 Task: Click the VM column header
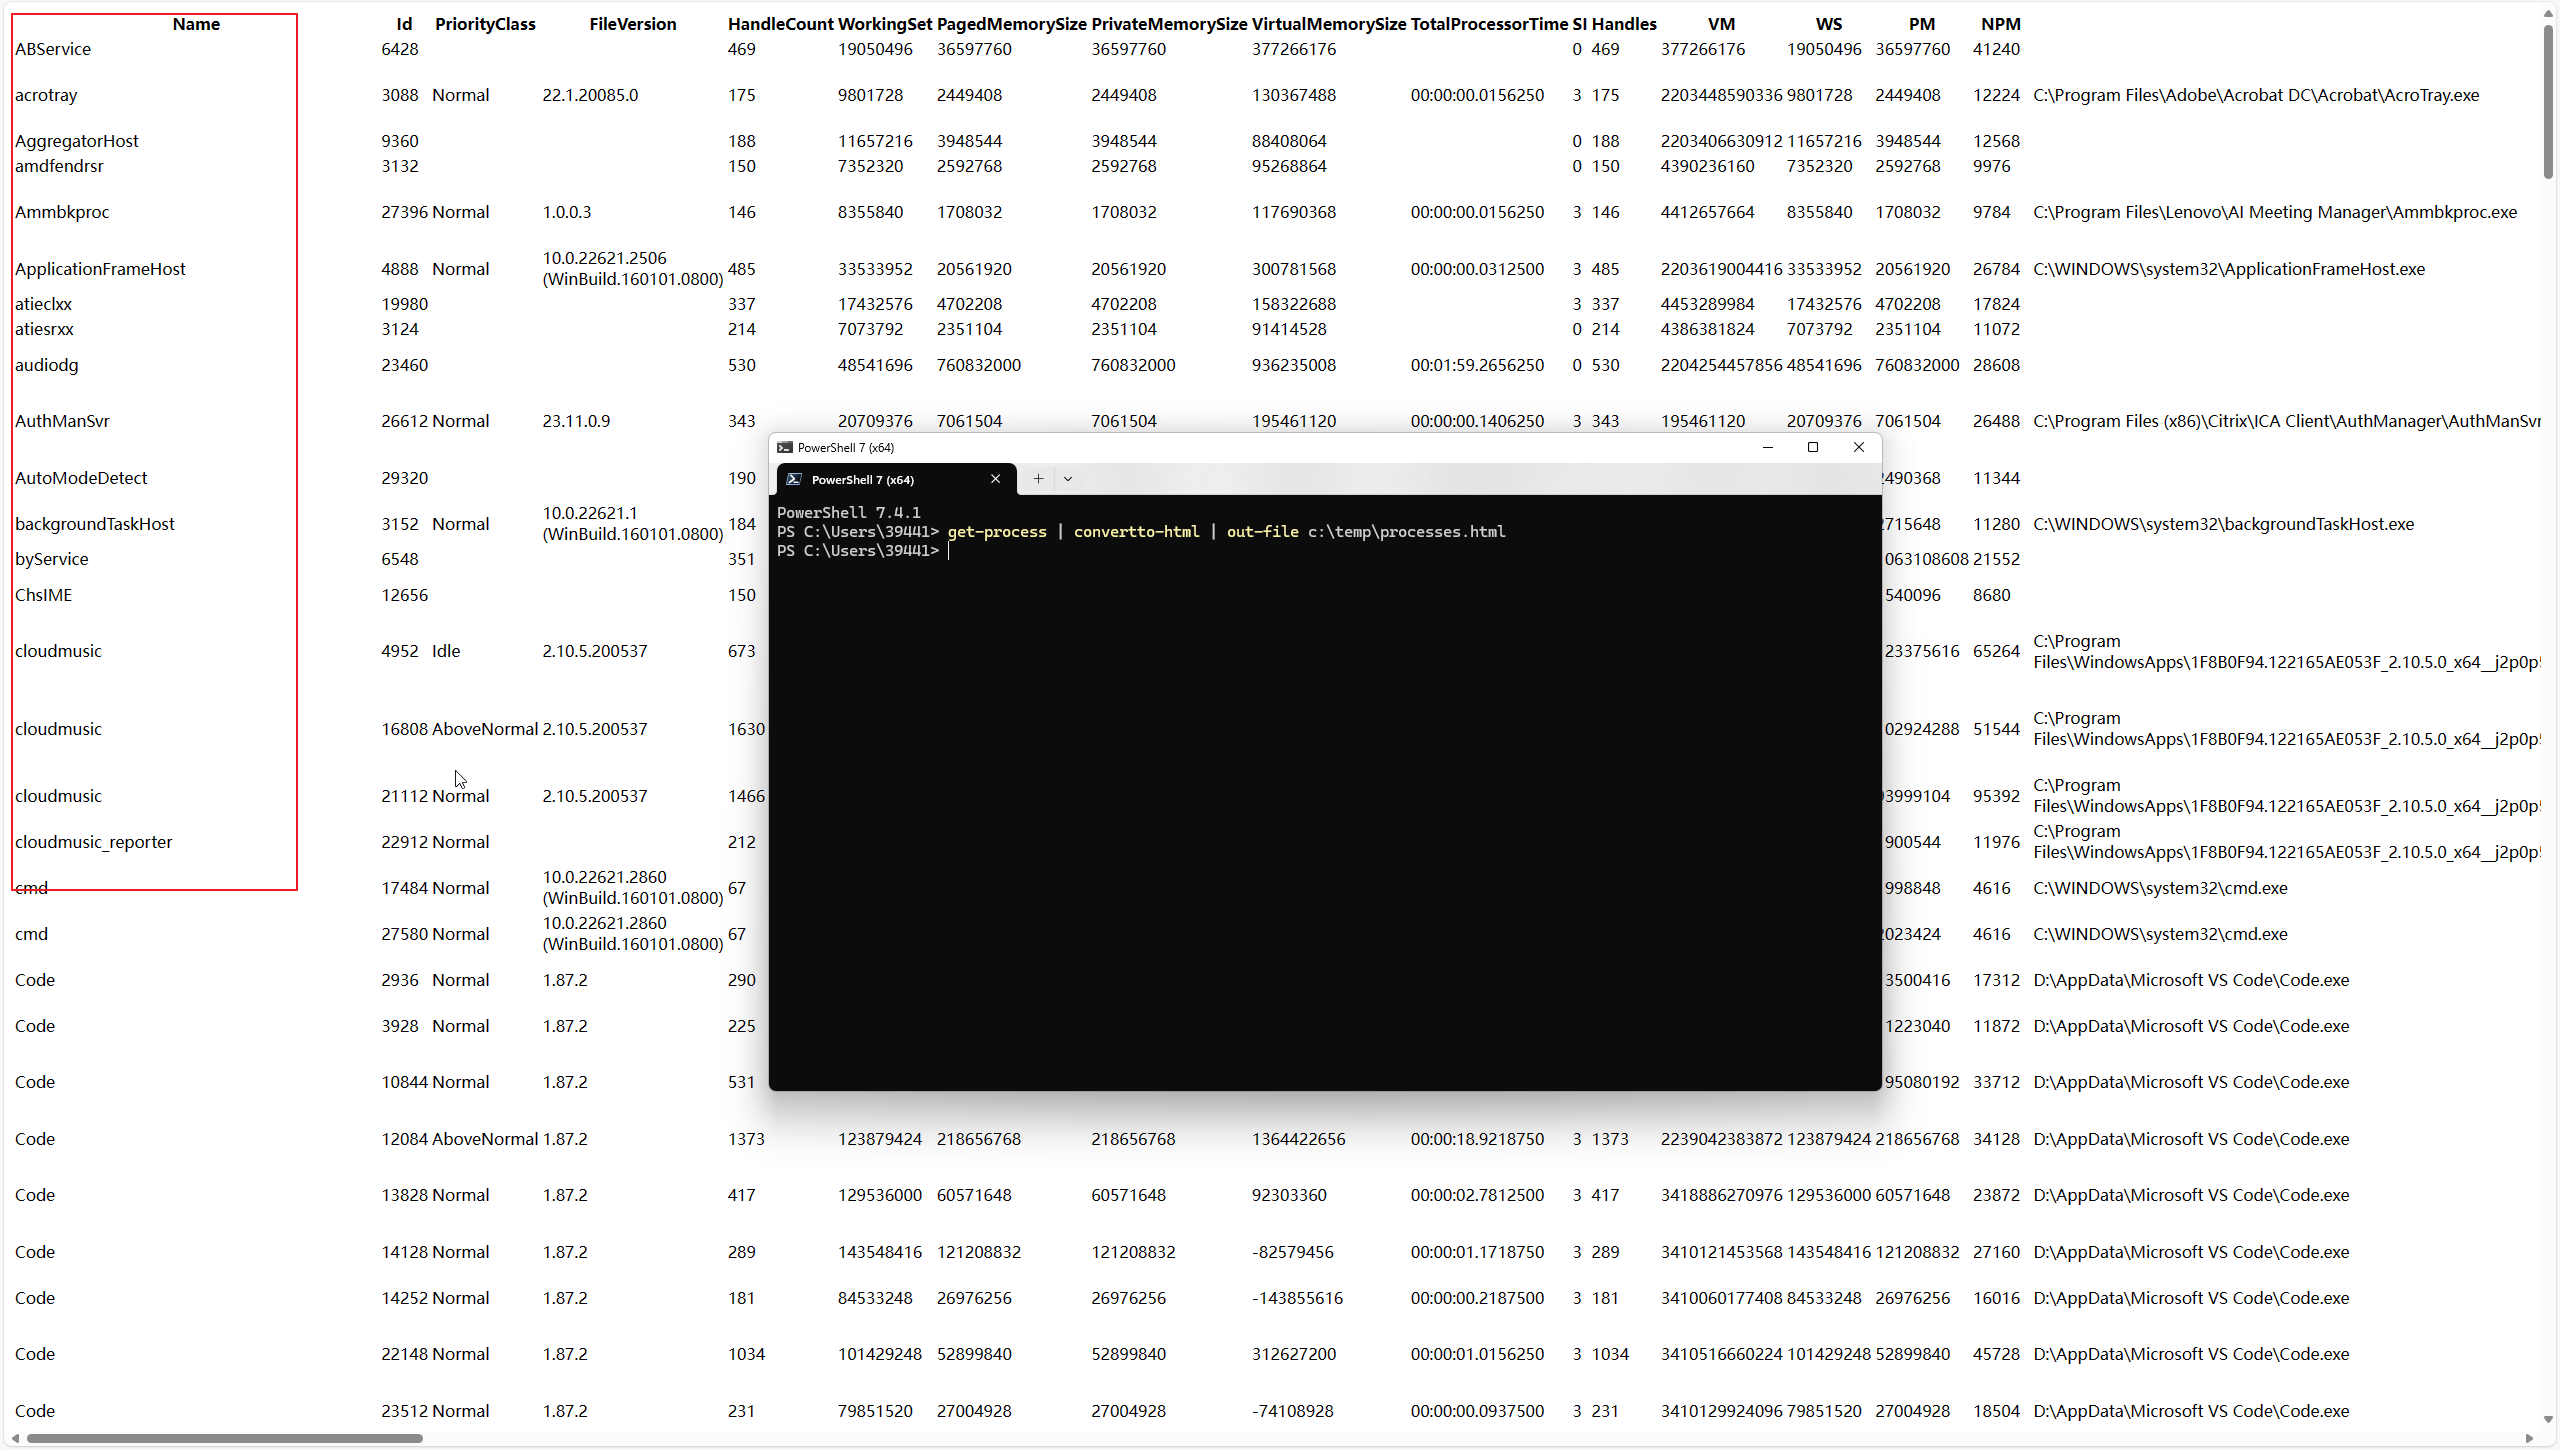(1721, 24)
